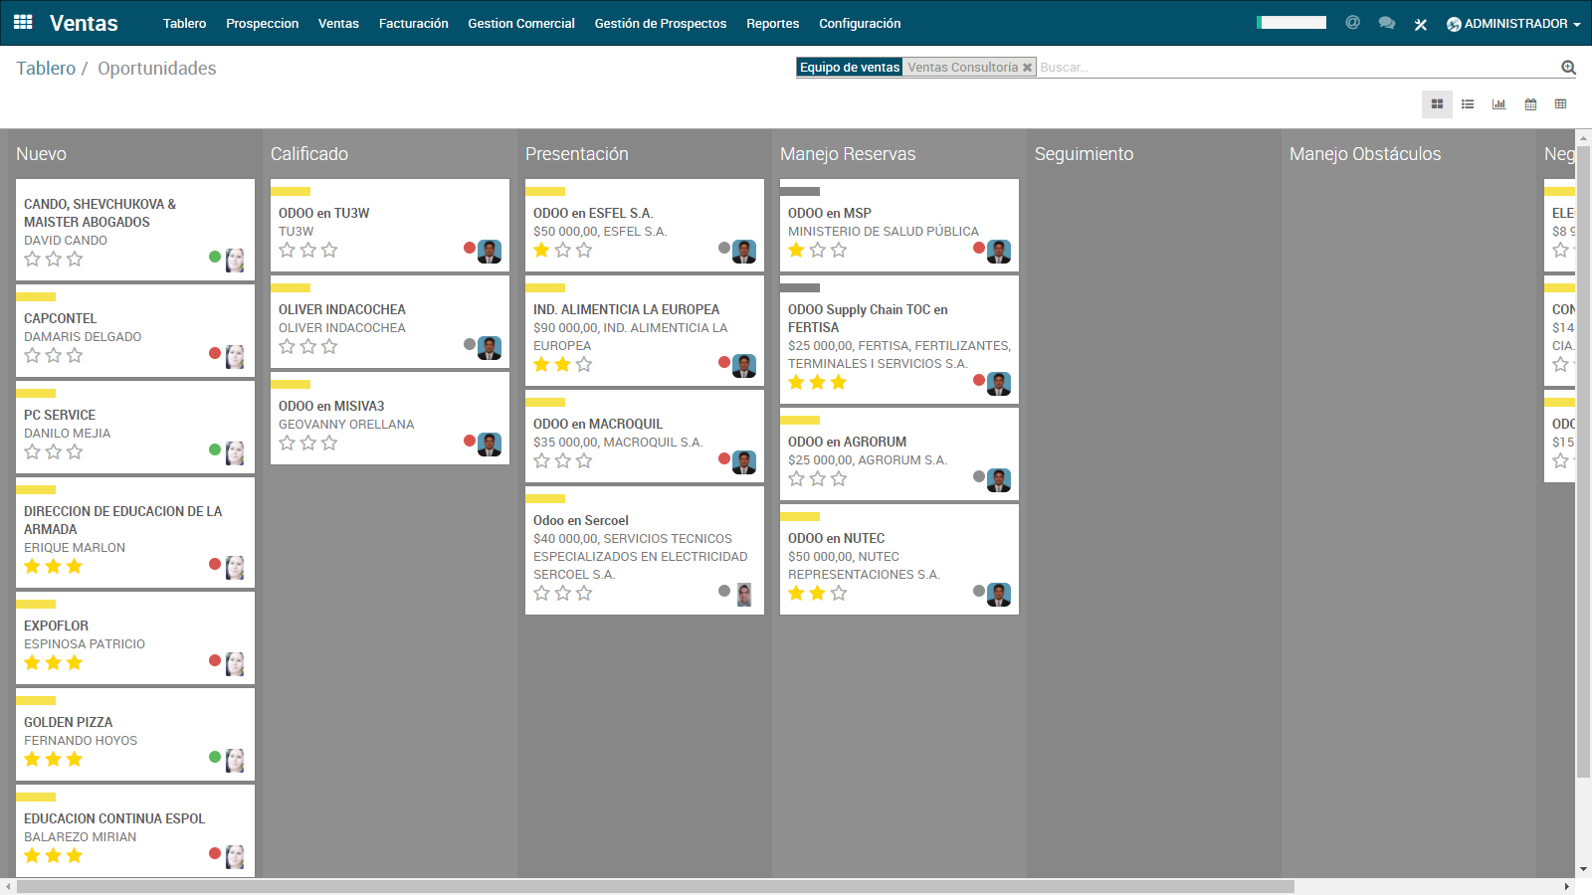Click the Seguimiento column header
This screenshot has width=1592, height=895.
tap(1084, 154)
